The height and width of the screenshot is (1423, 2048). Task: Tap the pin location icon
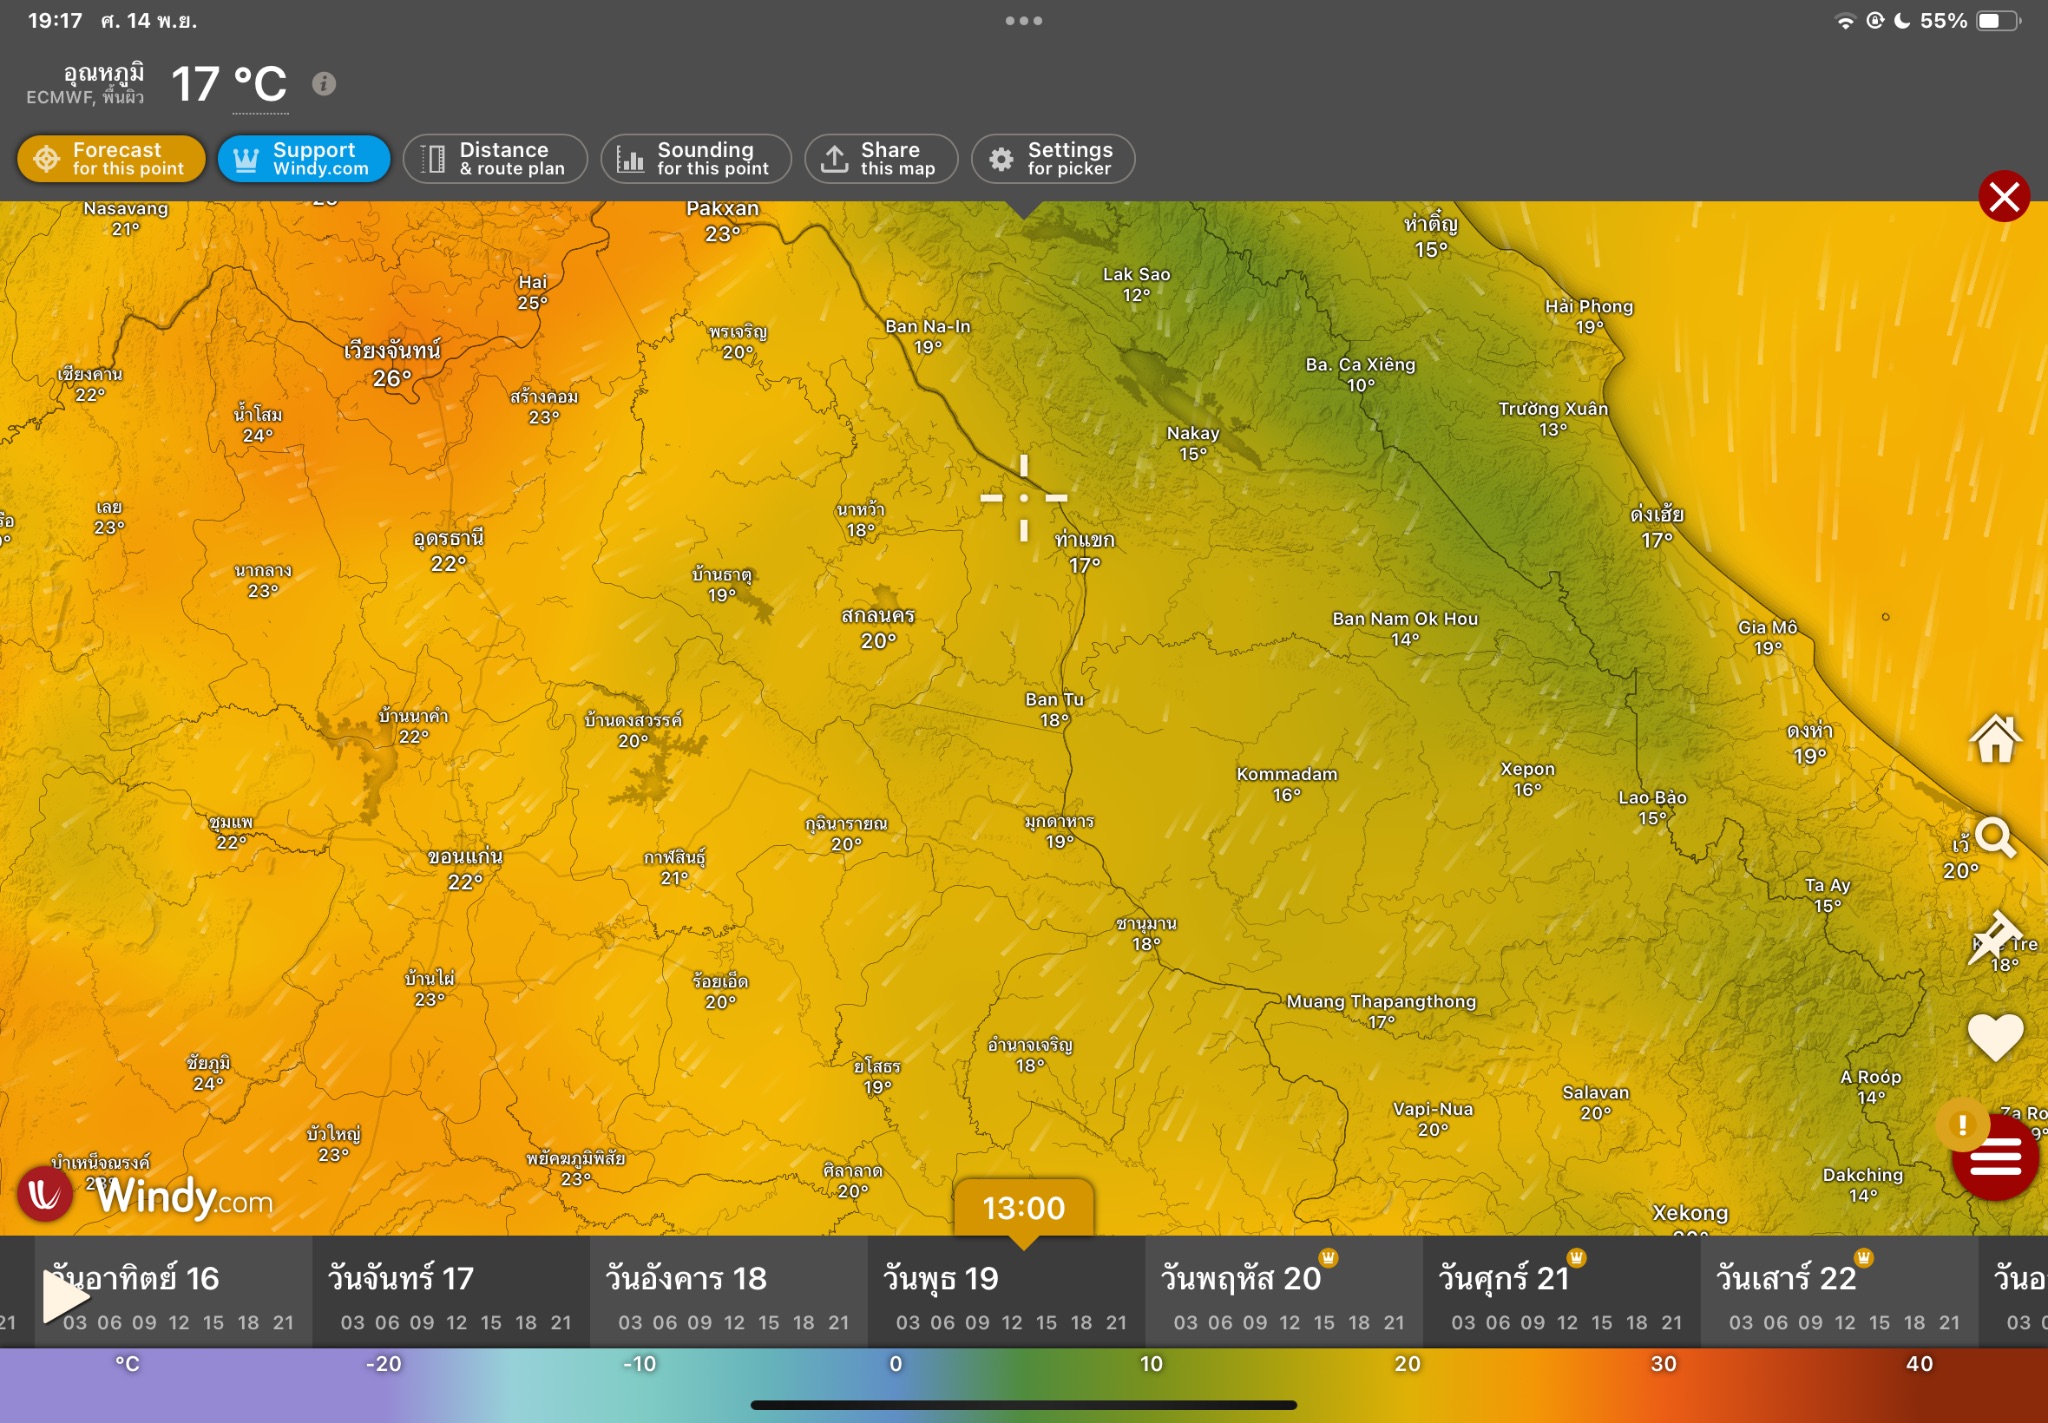(x=1993, y=937)
